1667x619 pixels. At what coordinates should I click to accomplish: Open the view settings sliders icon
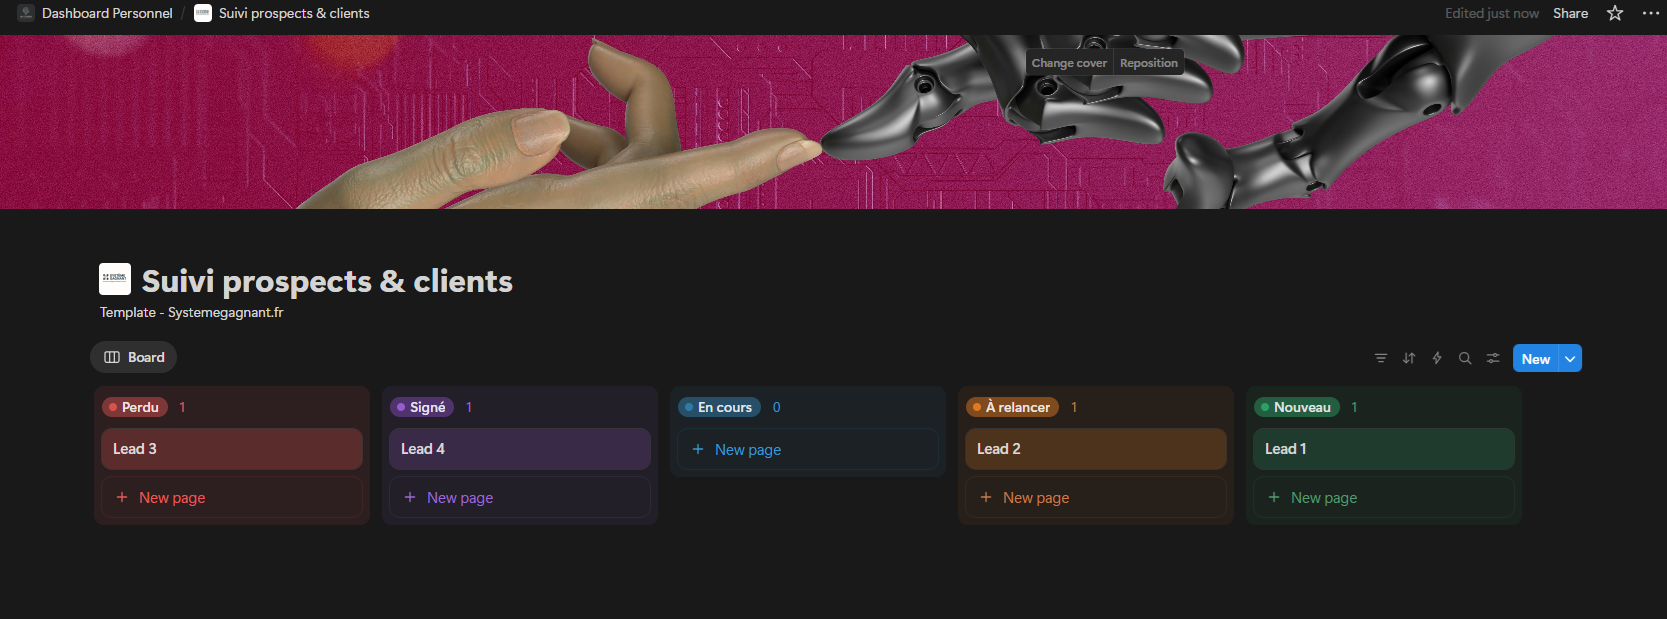coord(1493,358)
